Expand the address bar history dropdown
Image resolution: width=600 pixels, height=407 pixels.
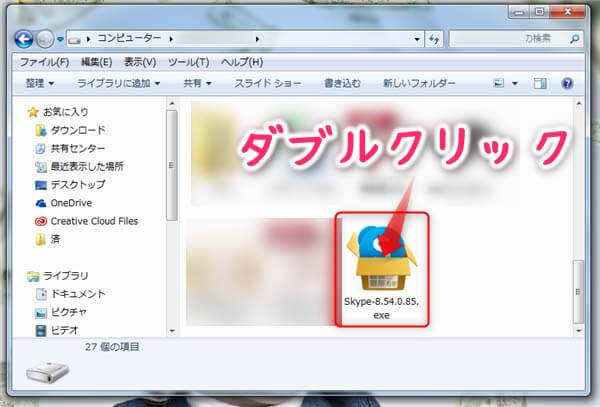(417, 39)
